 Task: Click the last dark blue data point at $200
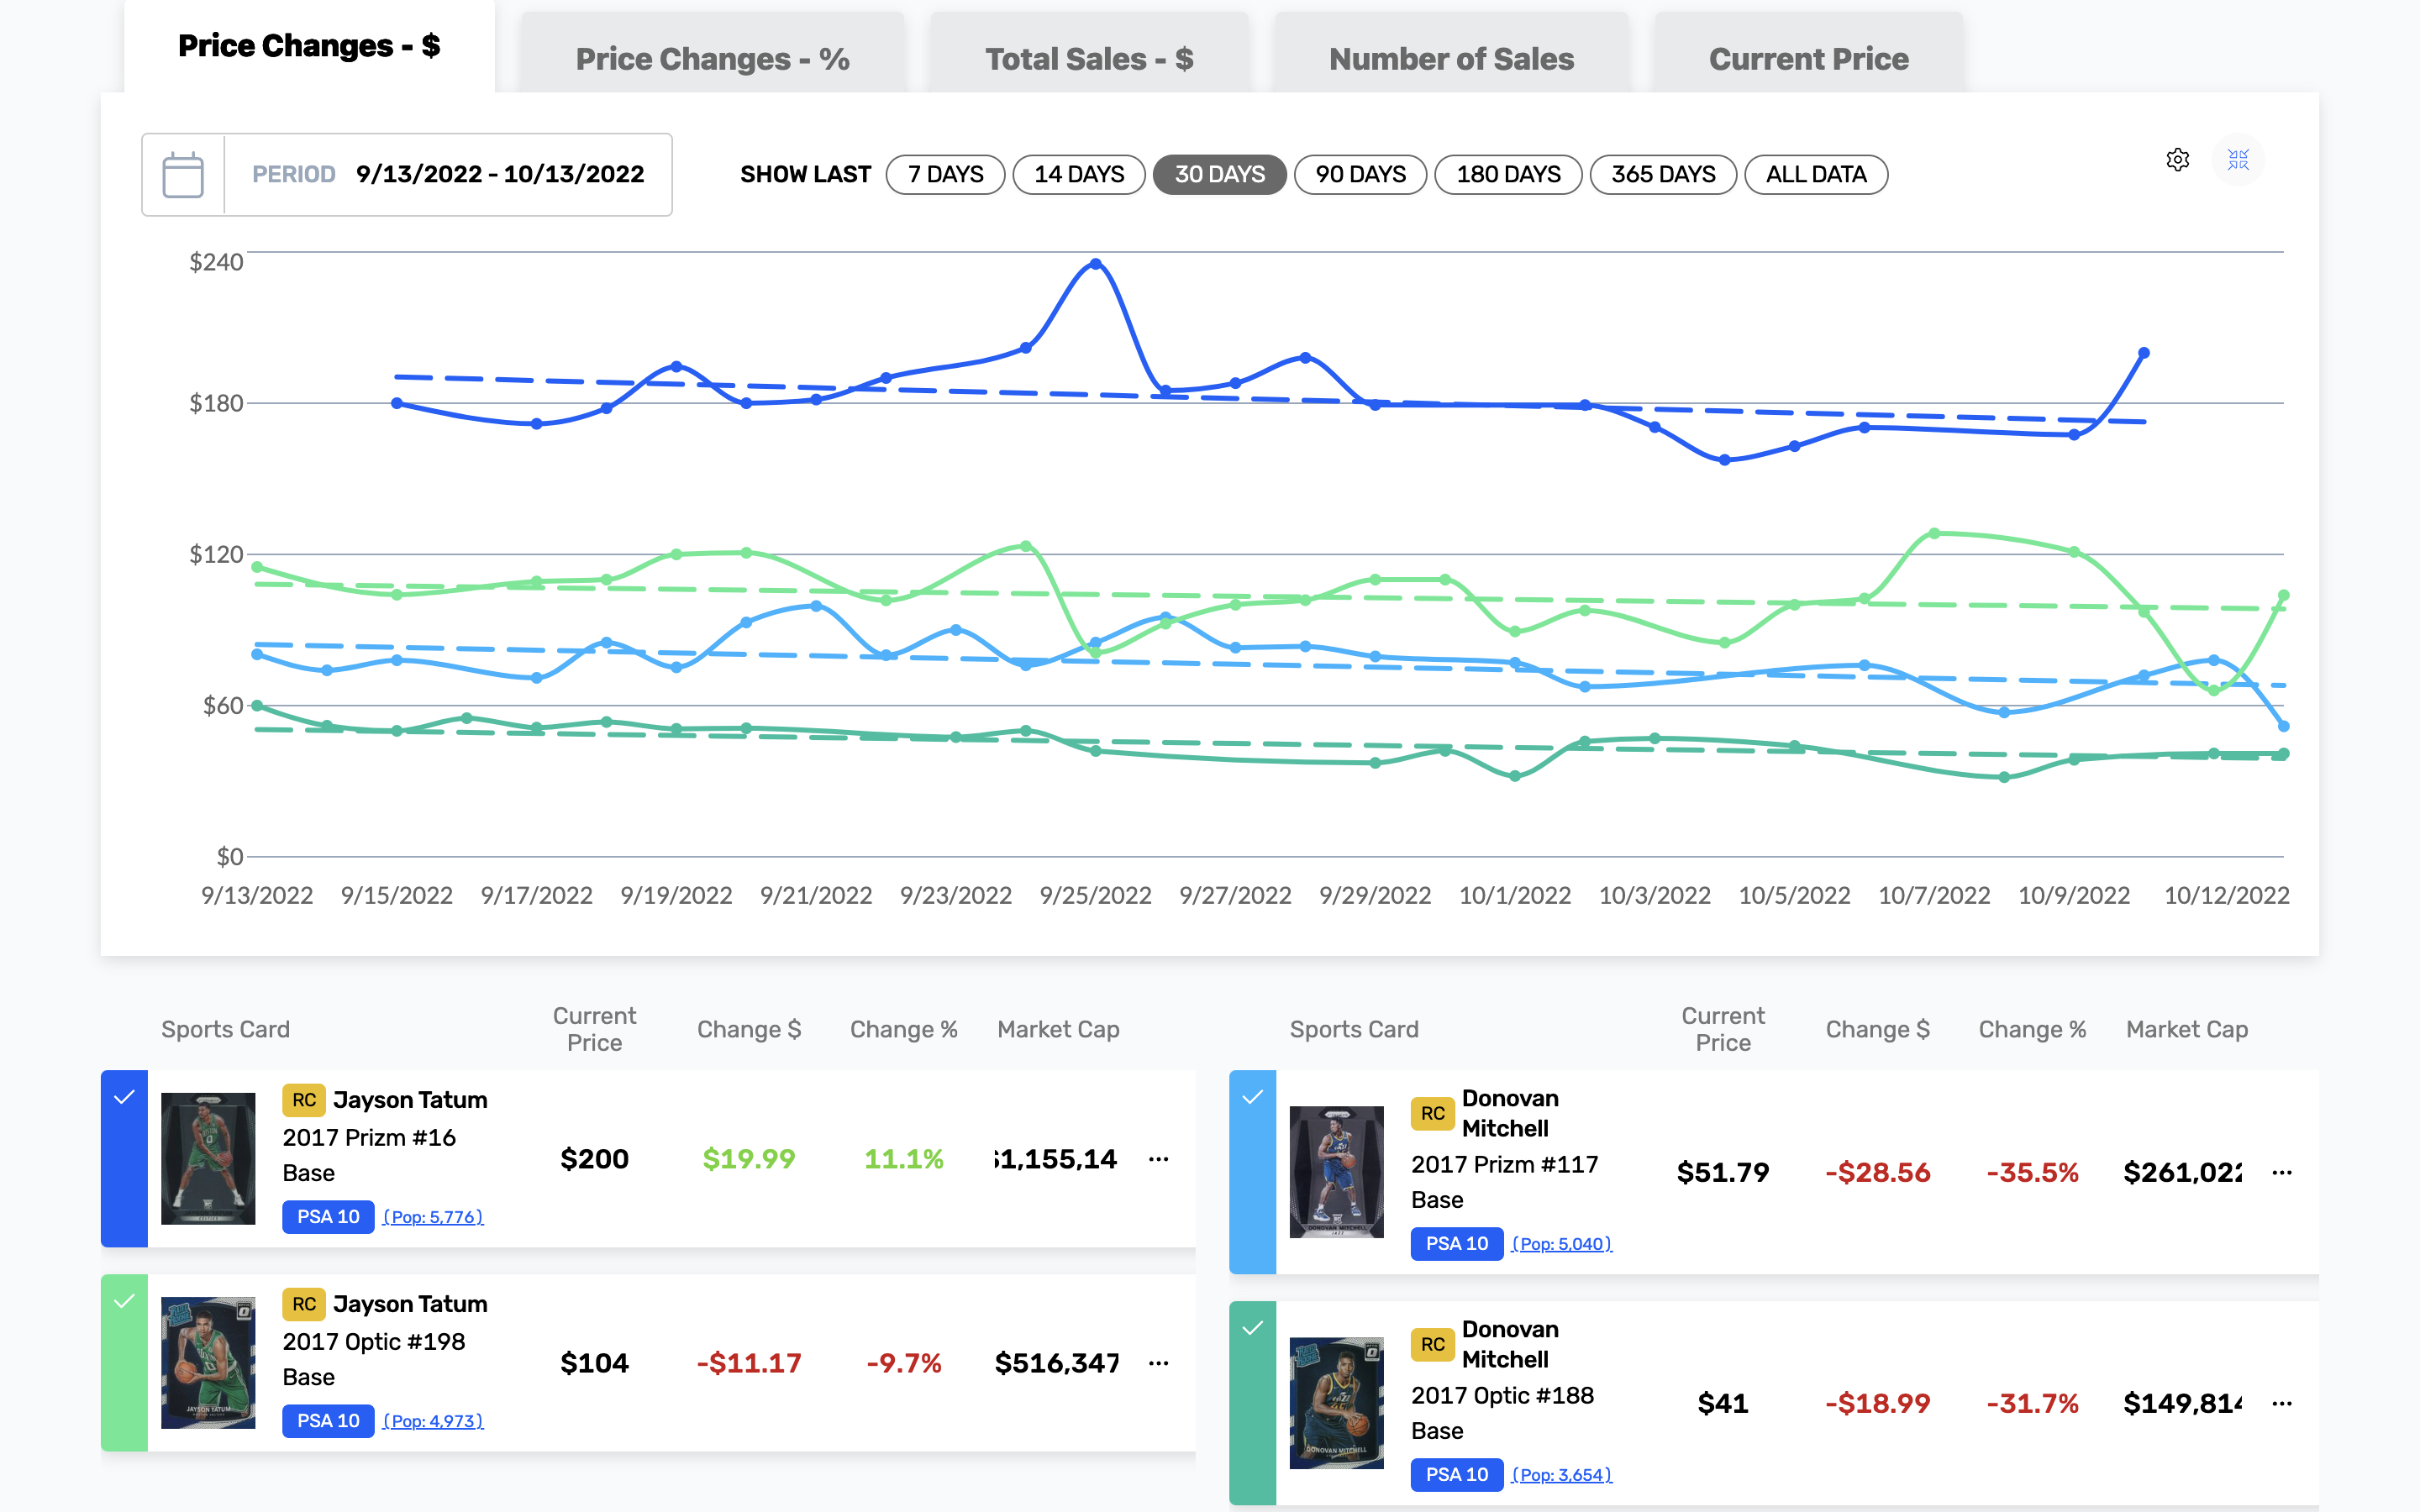pos(2143,353)
